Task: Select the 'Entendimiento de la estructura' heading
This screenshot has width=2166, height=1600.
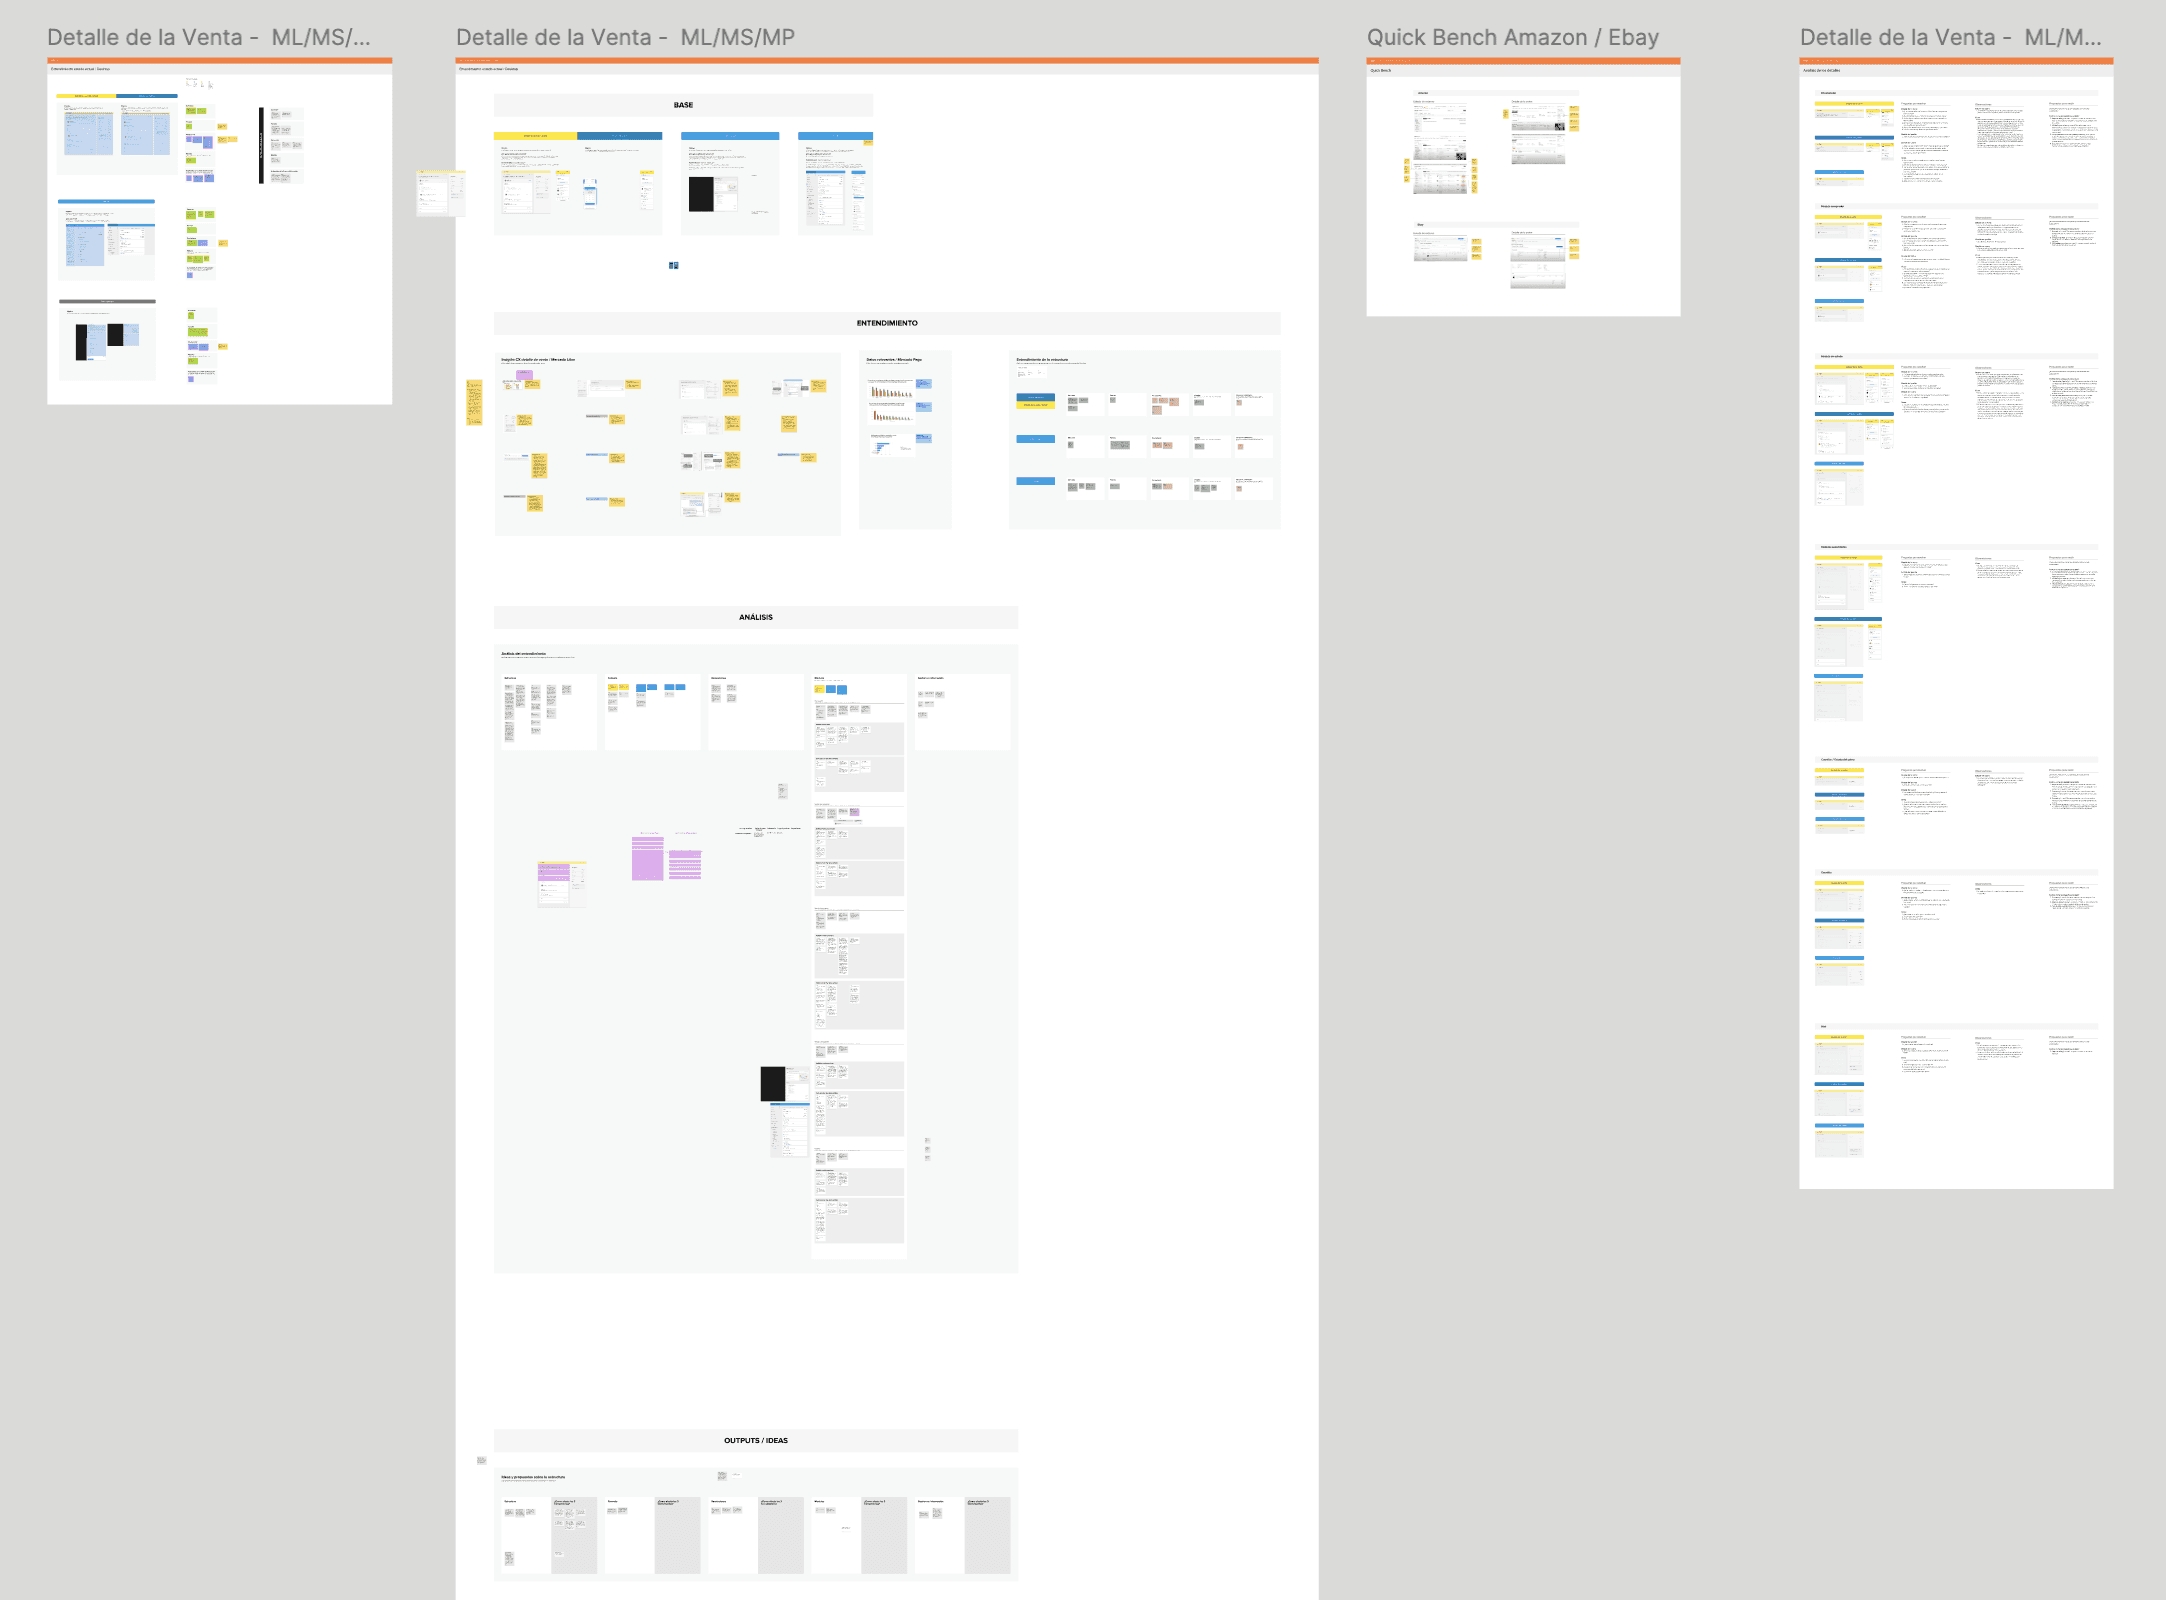Action: point(1042,359)
